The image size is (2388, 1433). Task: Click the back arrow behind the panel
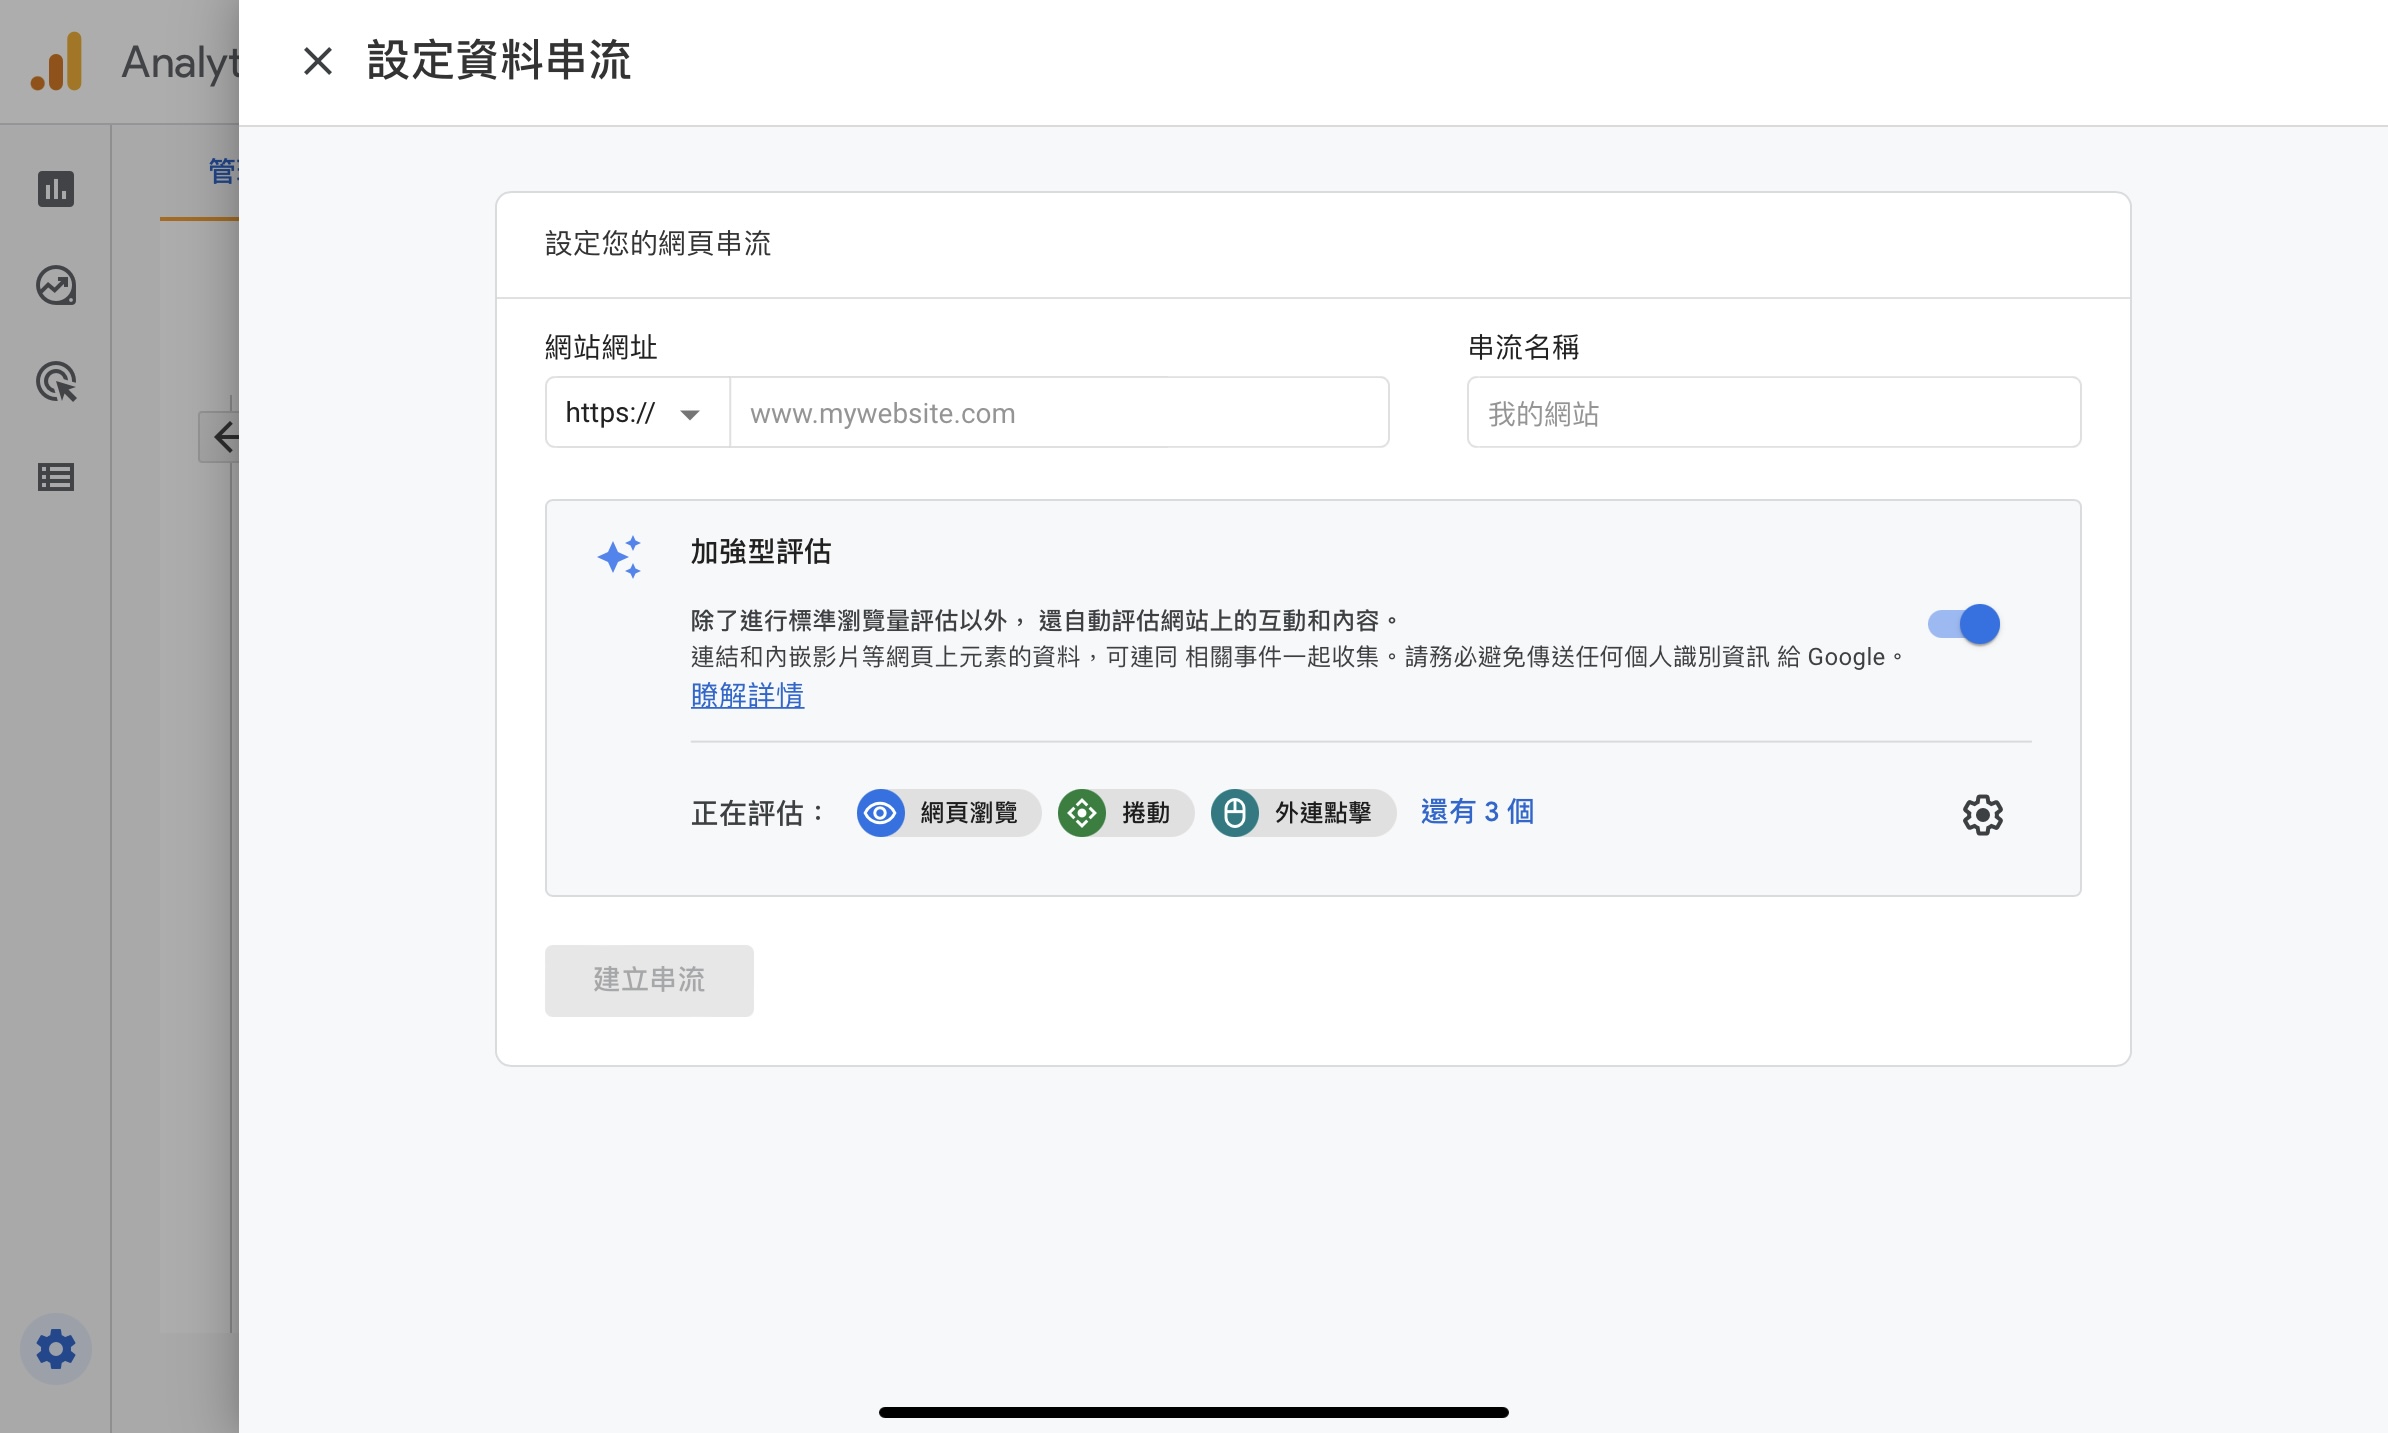click(220, 437)
